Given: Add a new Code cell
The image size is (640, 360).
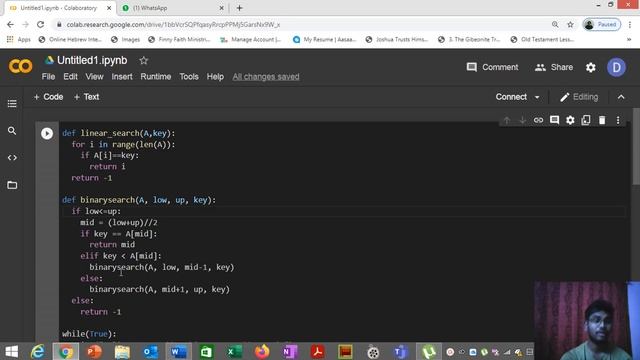Looking at the screenshot, I should [48, 97].
